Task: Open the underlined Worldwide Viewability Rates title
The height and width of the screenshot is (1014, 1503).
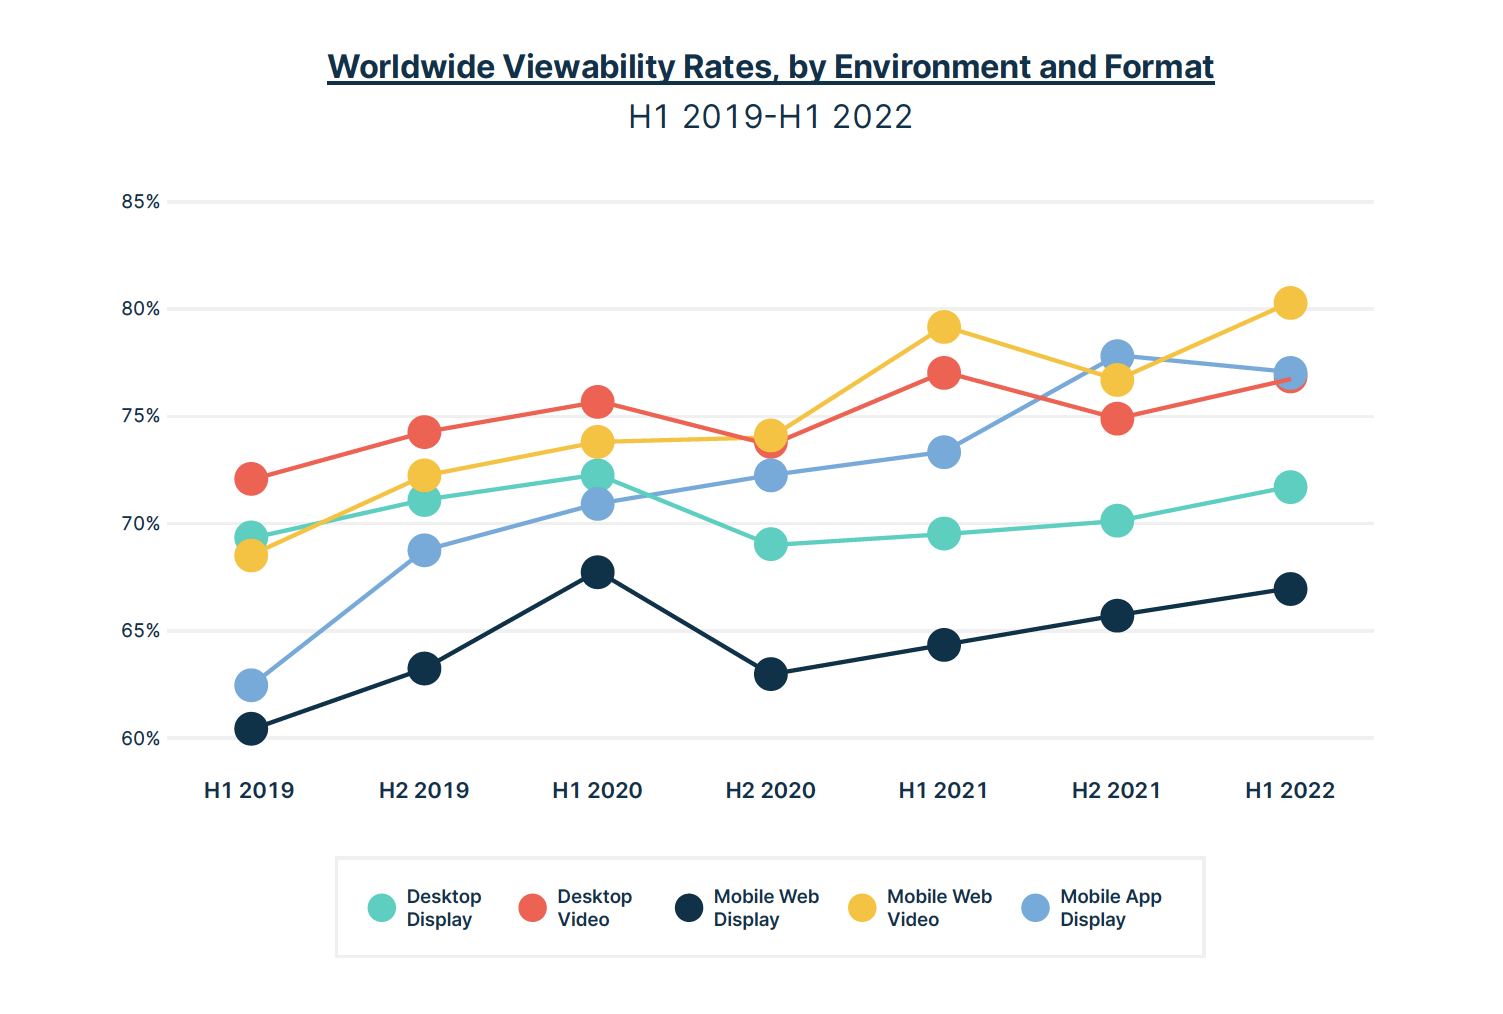Action: coord(770,67)
